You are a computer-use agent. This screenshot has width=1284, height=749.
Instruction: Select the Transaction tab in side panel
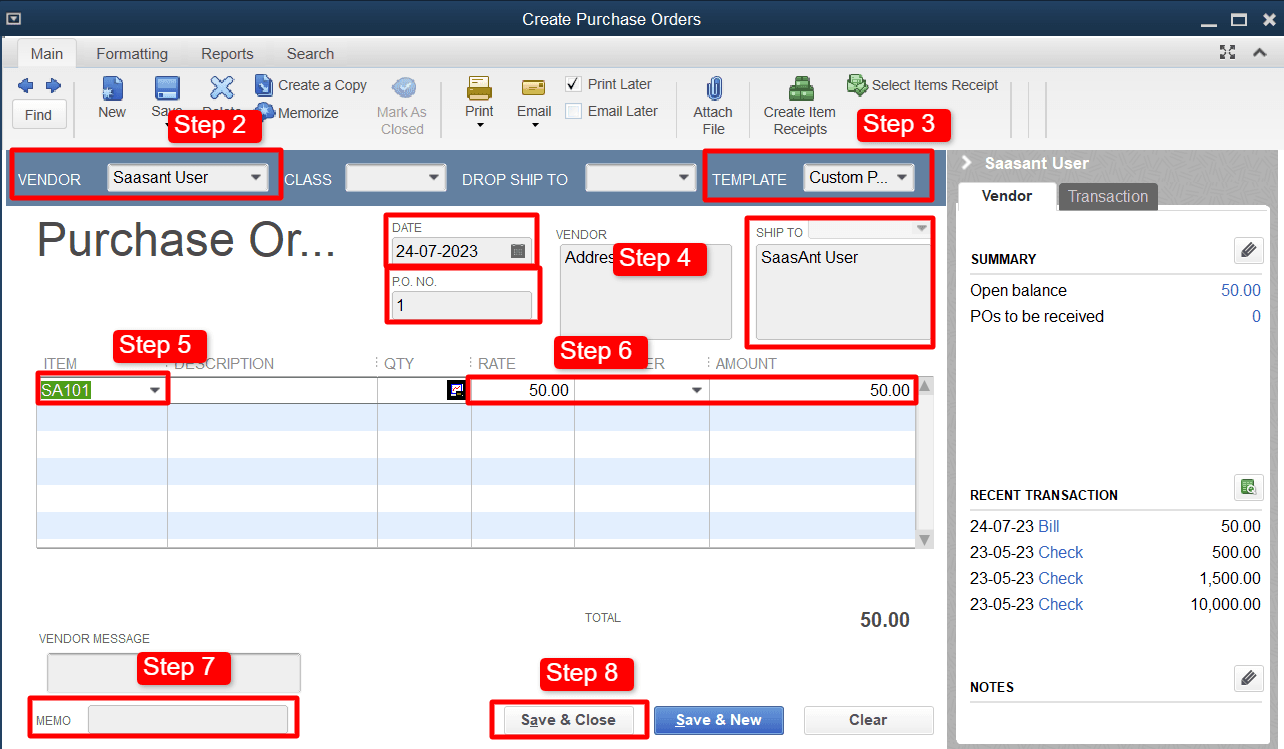point(1108,196)
